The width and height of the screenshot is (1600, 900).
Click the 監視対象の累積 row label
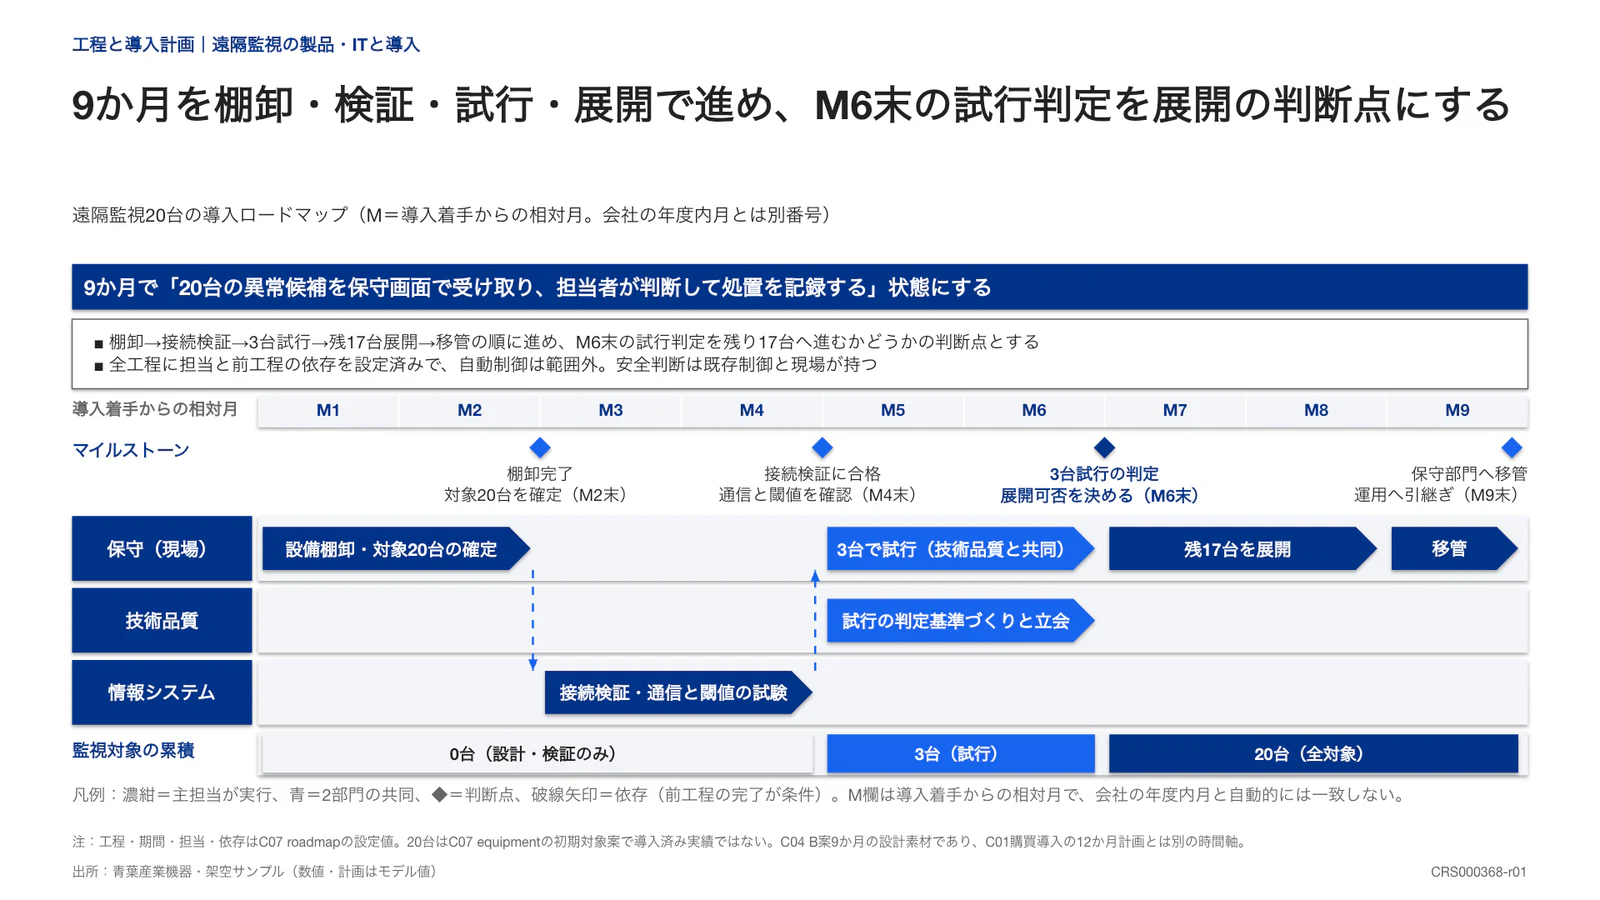pyautogui.click(x=133, y=750)
